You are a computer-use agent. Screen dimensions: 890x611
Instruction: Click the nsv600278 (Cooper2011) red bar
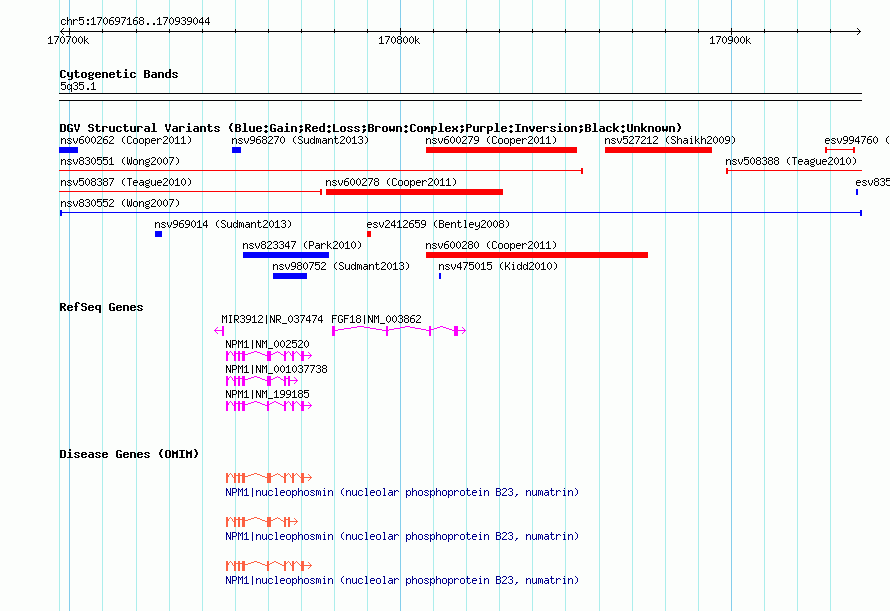414,192
